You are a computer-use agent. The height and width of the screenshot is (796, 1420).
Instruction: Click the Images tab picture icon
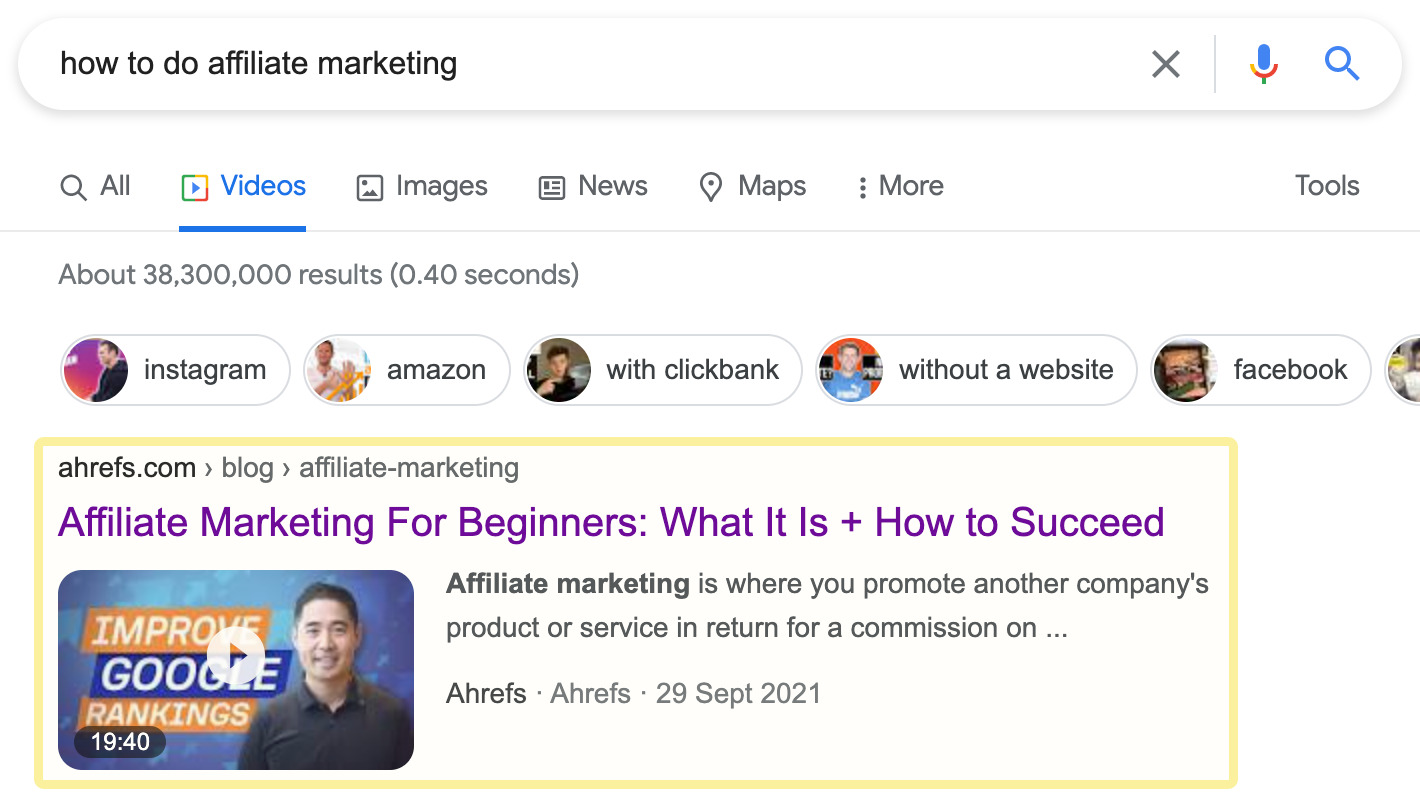(368, 186)
